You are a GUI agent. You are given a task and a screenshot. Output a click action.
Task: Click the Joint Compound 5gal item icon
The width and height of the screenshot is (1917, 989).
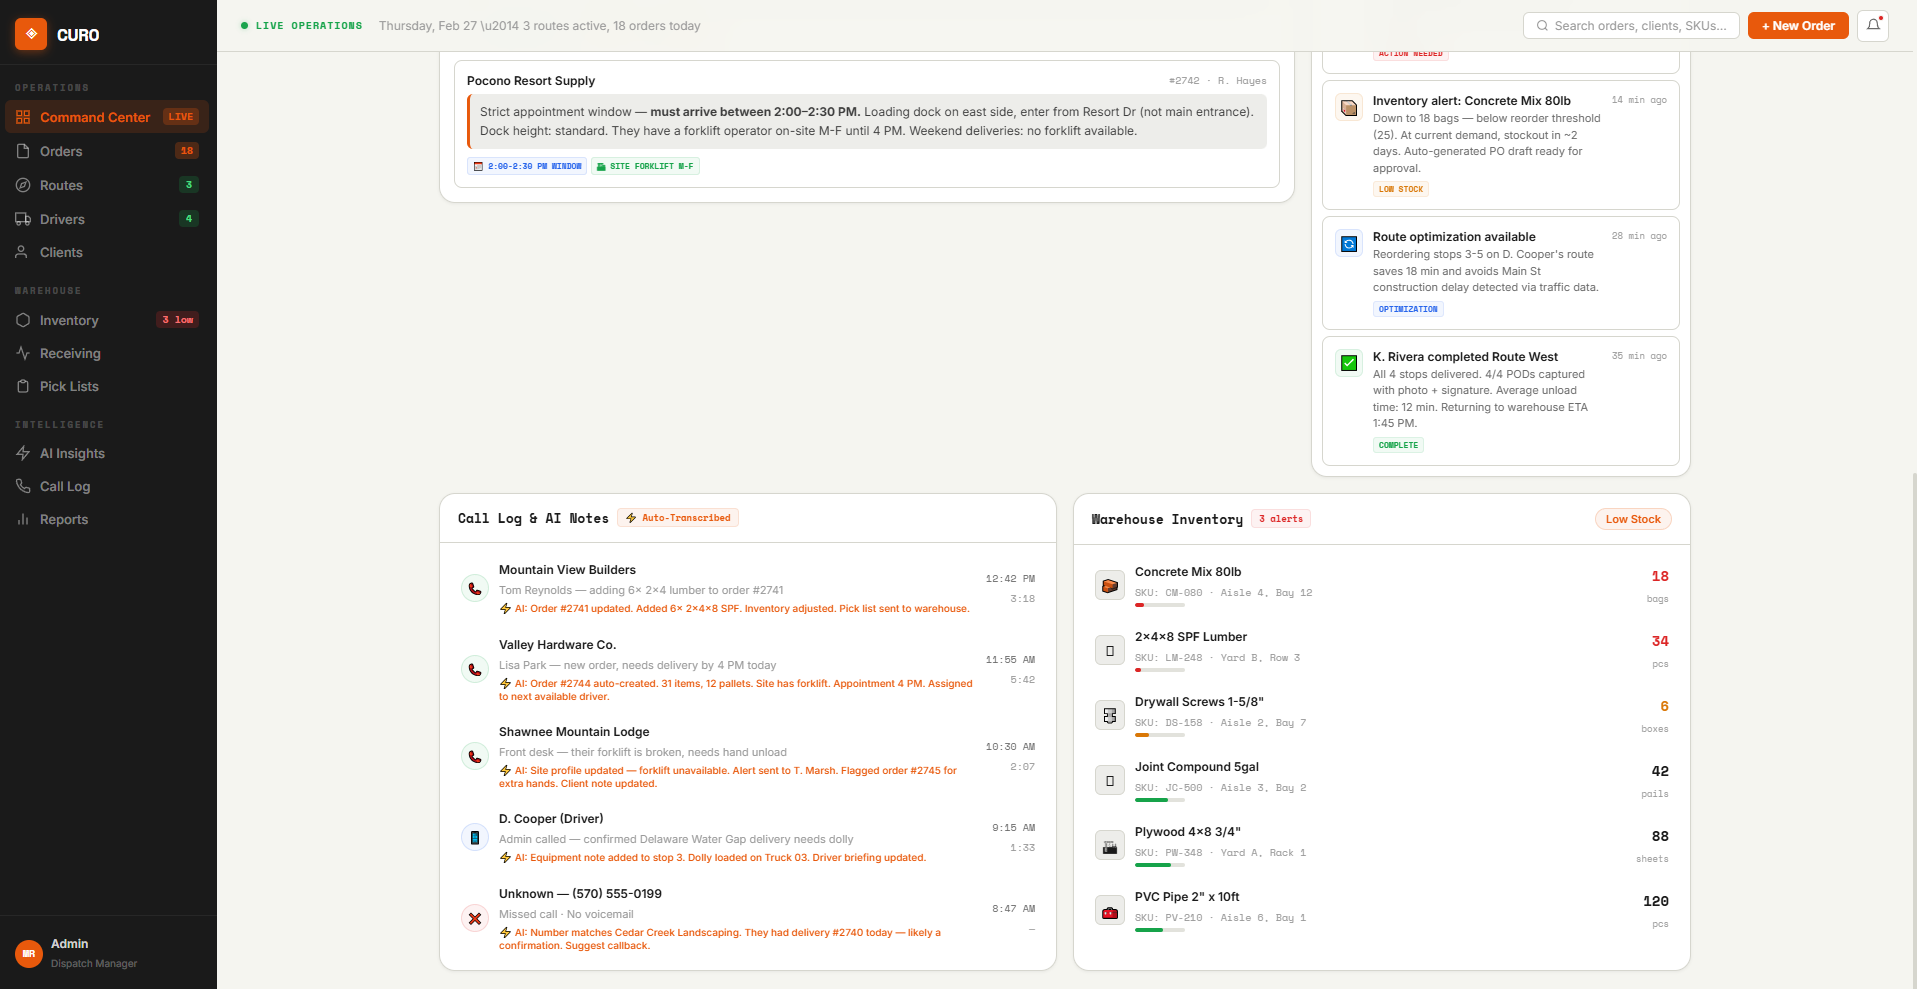tap(1110, 781)
